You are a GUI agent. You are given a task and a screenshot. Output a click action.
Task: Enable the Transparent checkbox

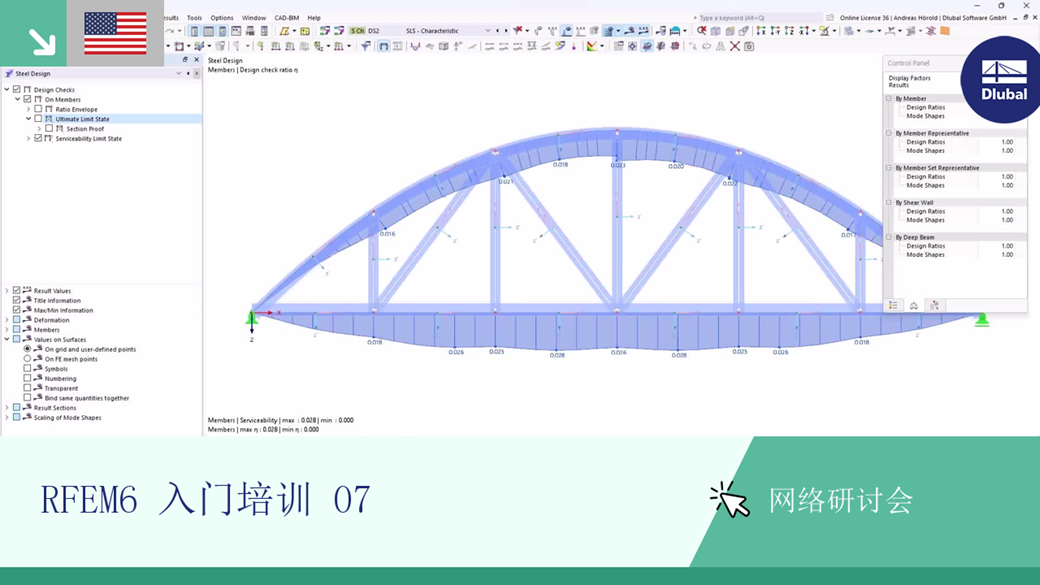27,388
